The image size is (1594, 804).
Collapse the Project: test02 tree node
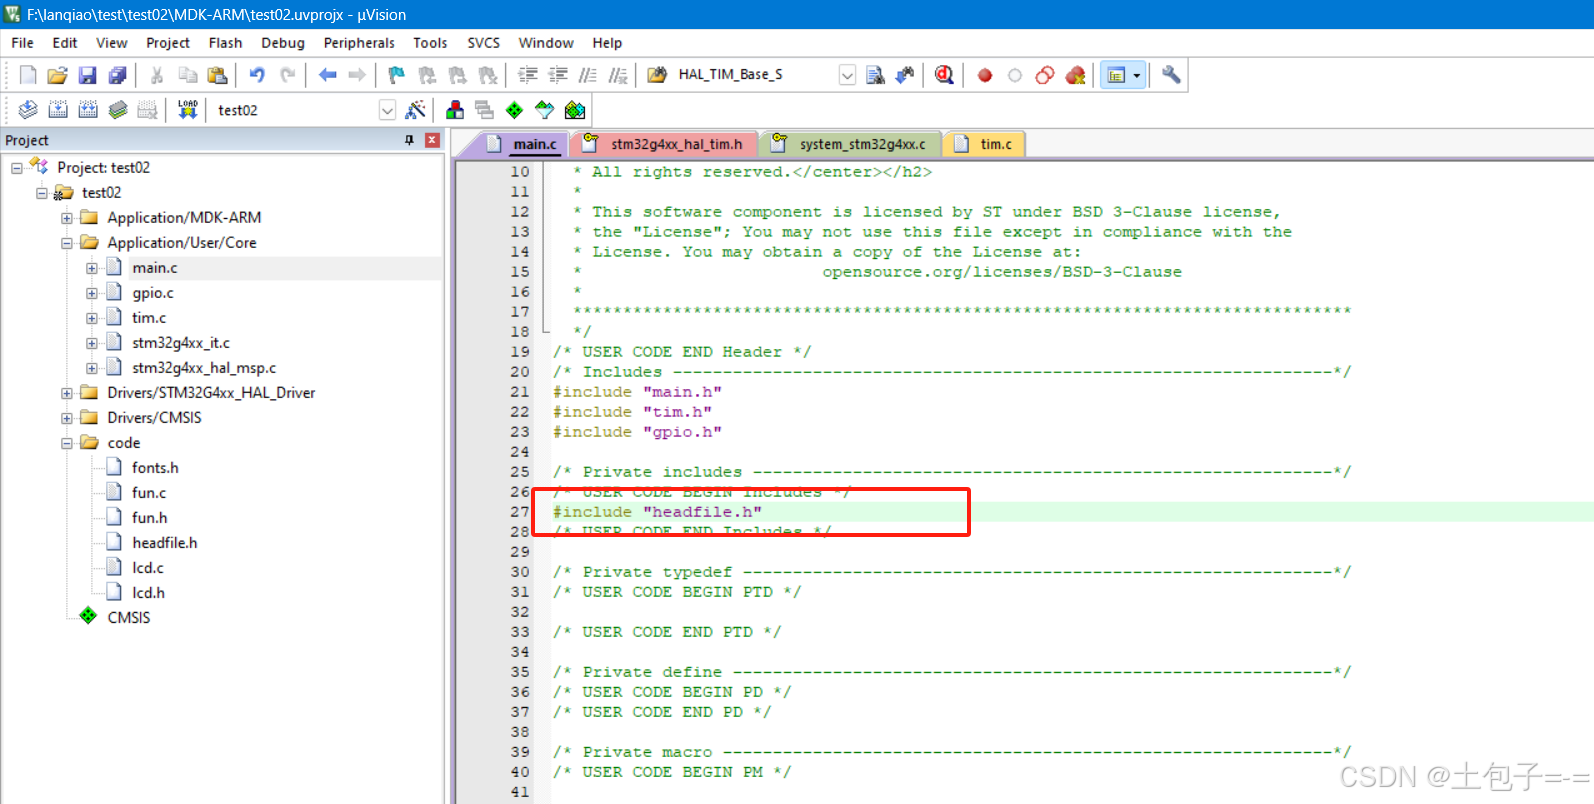tap(17, 168)
